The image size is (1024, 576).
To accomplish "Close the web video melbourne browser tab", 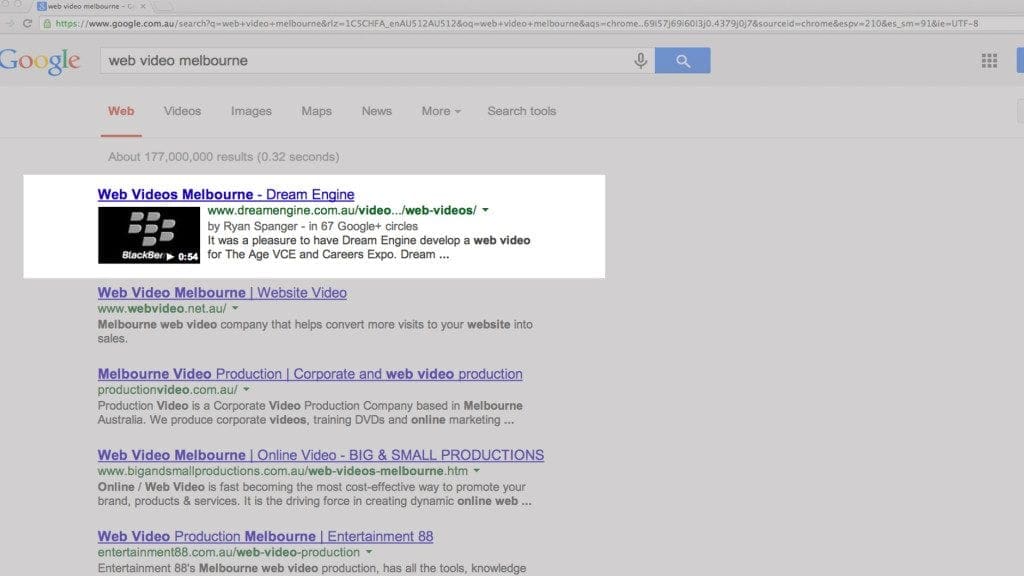I will click(143, 6).
